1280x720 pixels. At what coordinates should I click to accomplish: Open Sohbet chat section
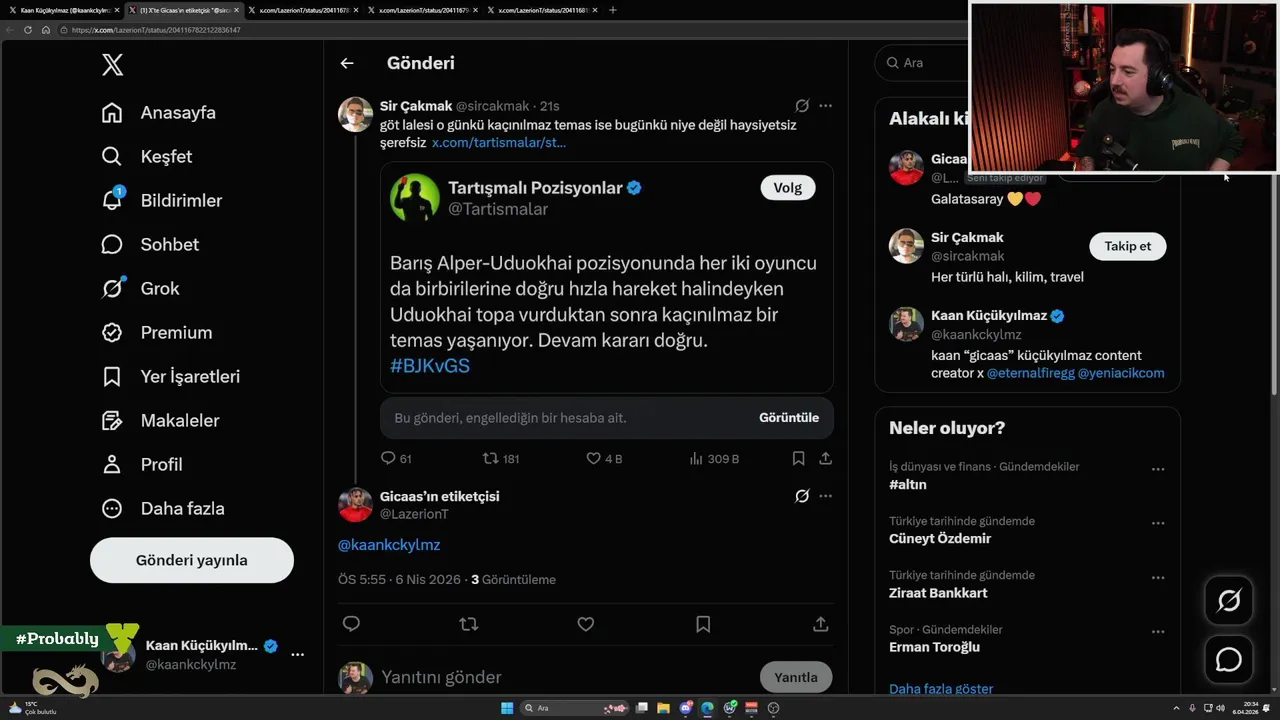click(x=150, y=245)
